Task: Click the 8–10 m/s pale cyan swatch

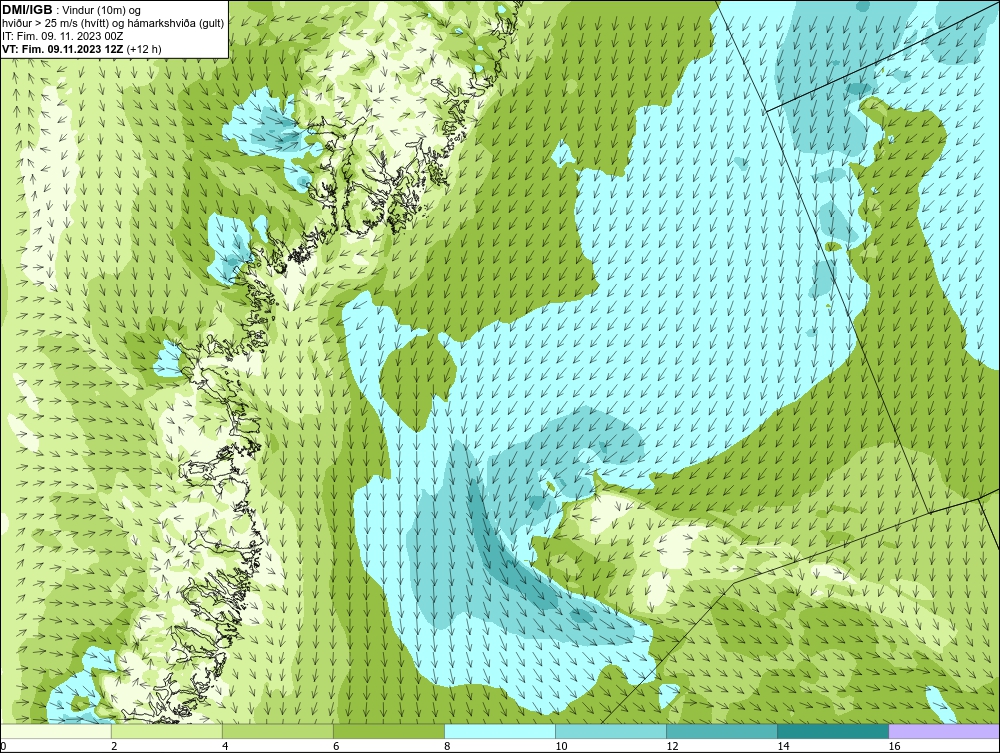Action: (x=499, y=731)
